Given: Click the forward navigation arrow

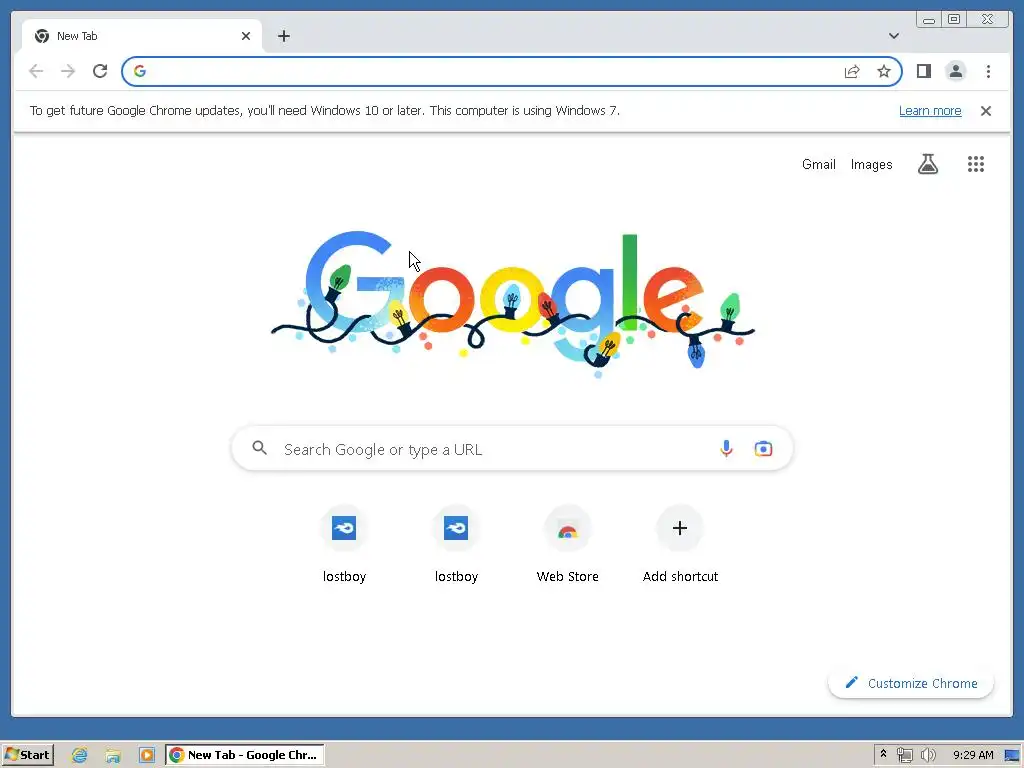Looking at the screenshot, I should pos(68,71).
